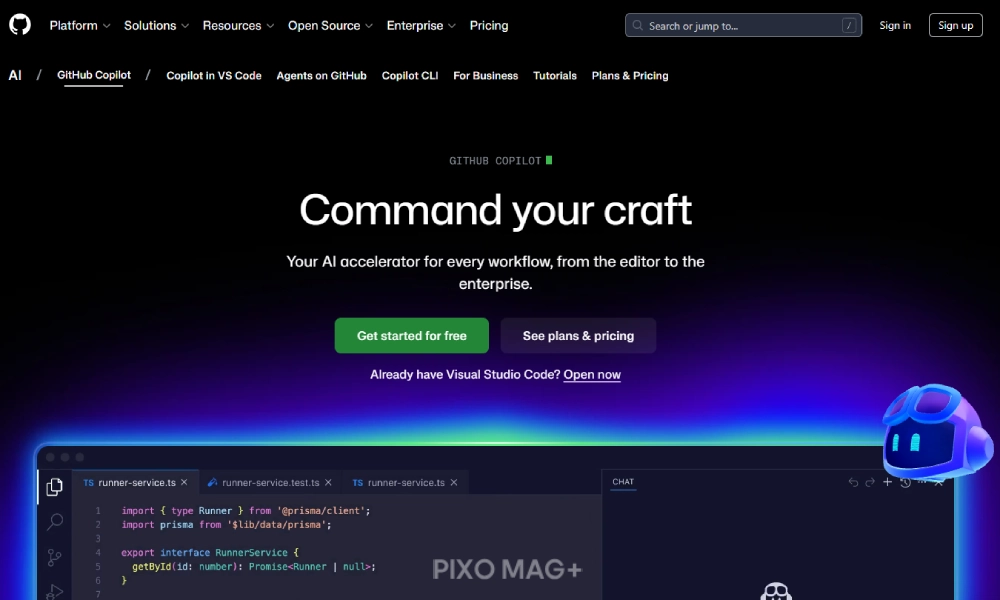Image resolution: width=1000 pixels, height=600 pixels.
Task: Focus the Search or jump to field
Action: (744, 26)
